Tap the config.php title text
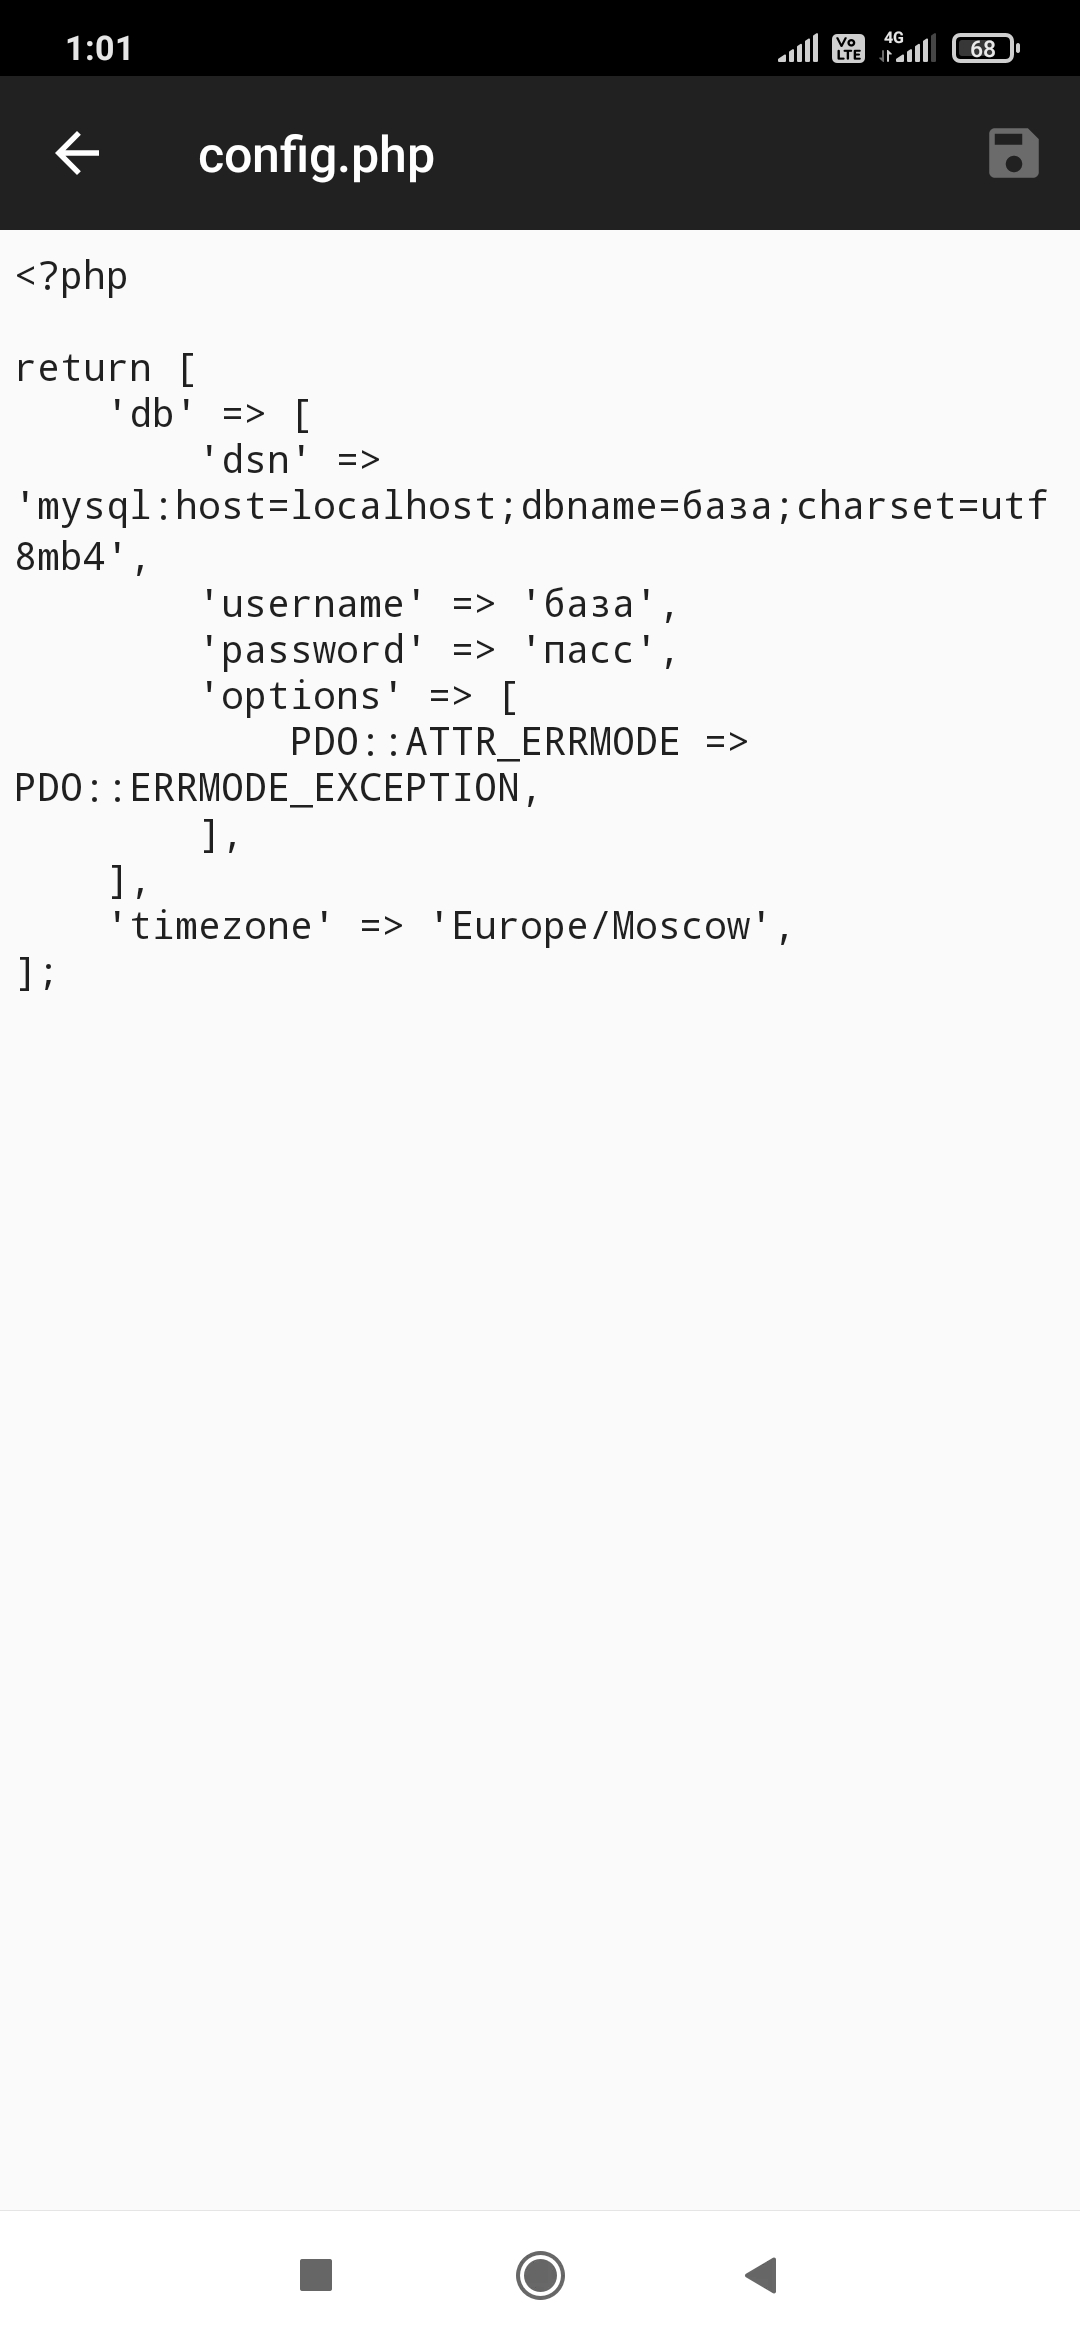 316,156
